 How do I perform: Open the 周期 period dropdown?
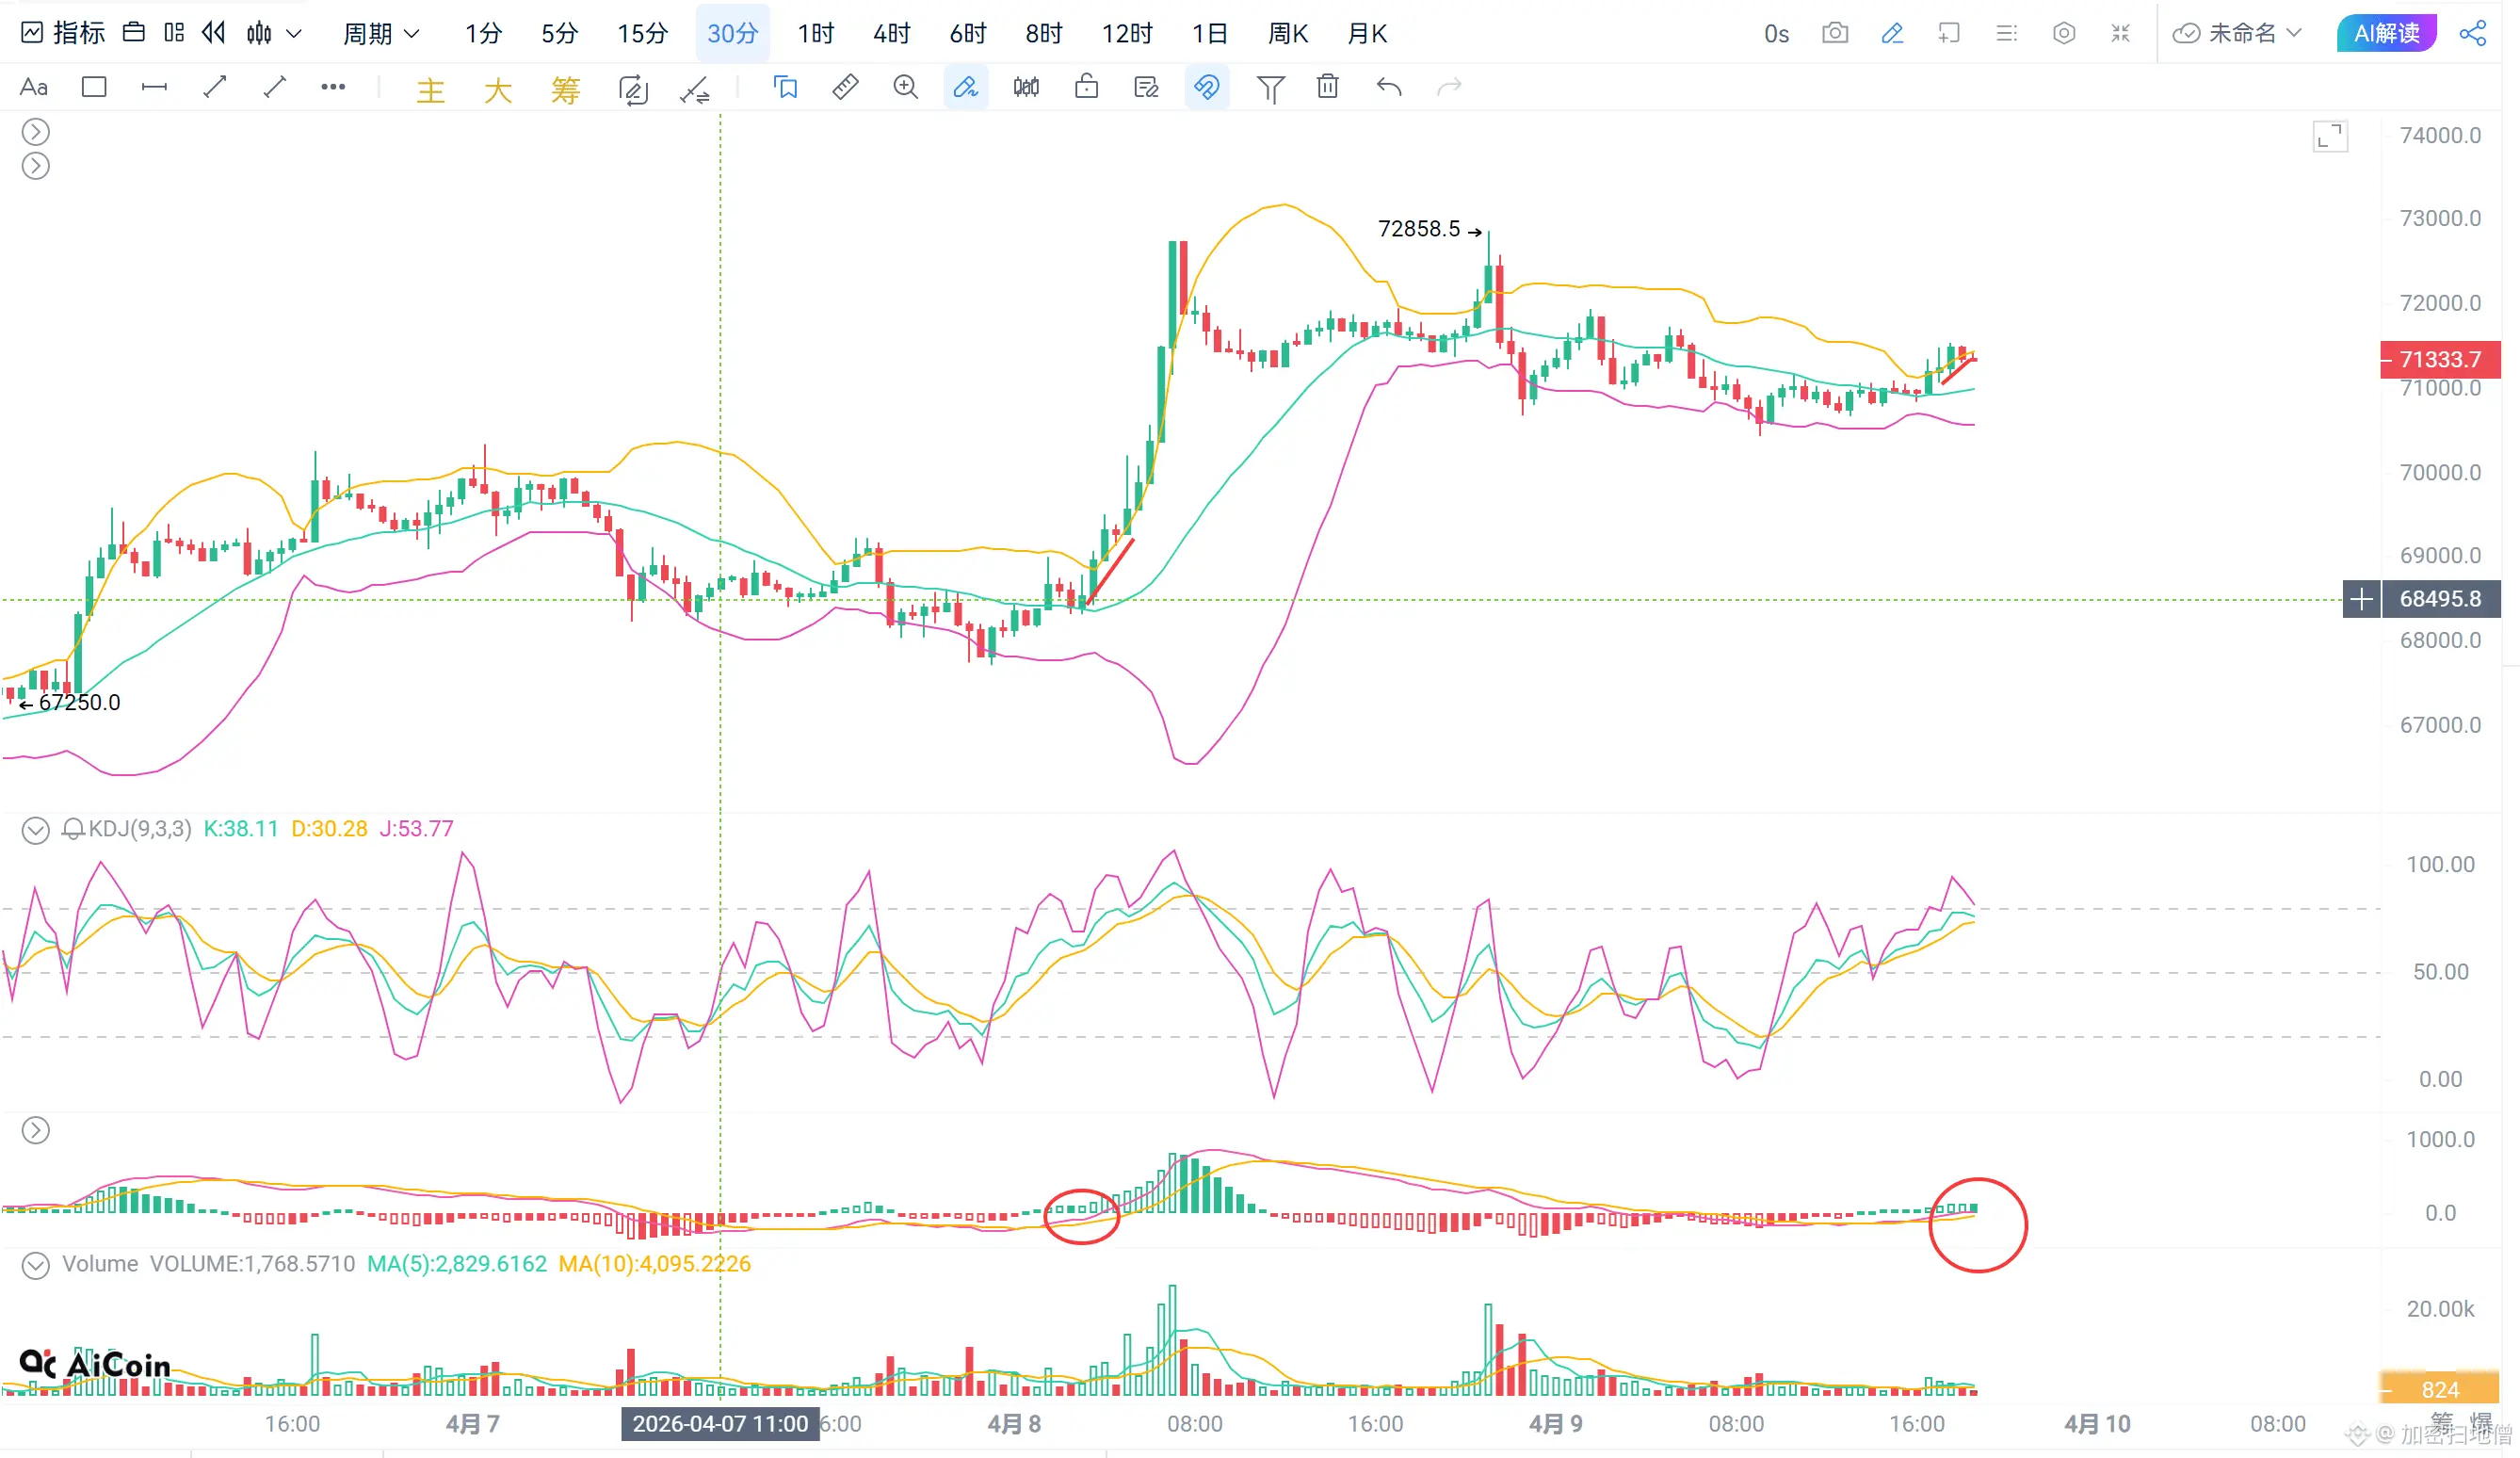click(380, 33)
